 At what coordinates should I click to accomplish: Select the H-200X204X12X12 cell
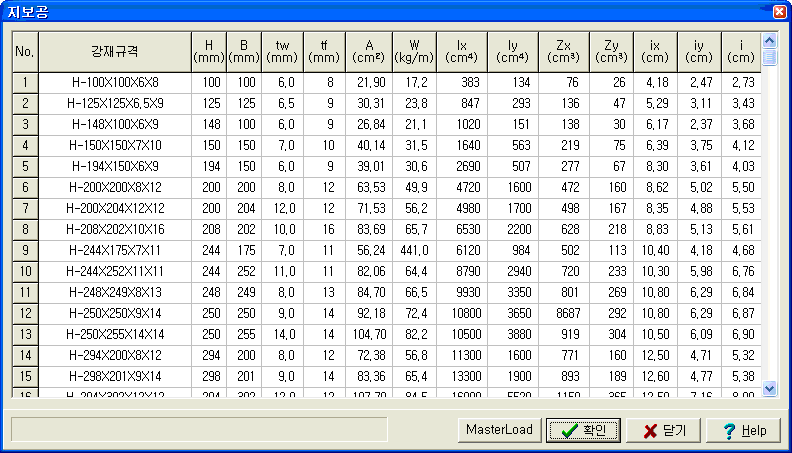pos(115,209)
